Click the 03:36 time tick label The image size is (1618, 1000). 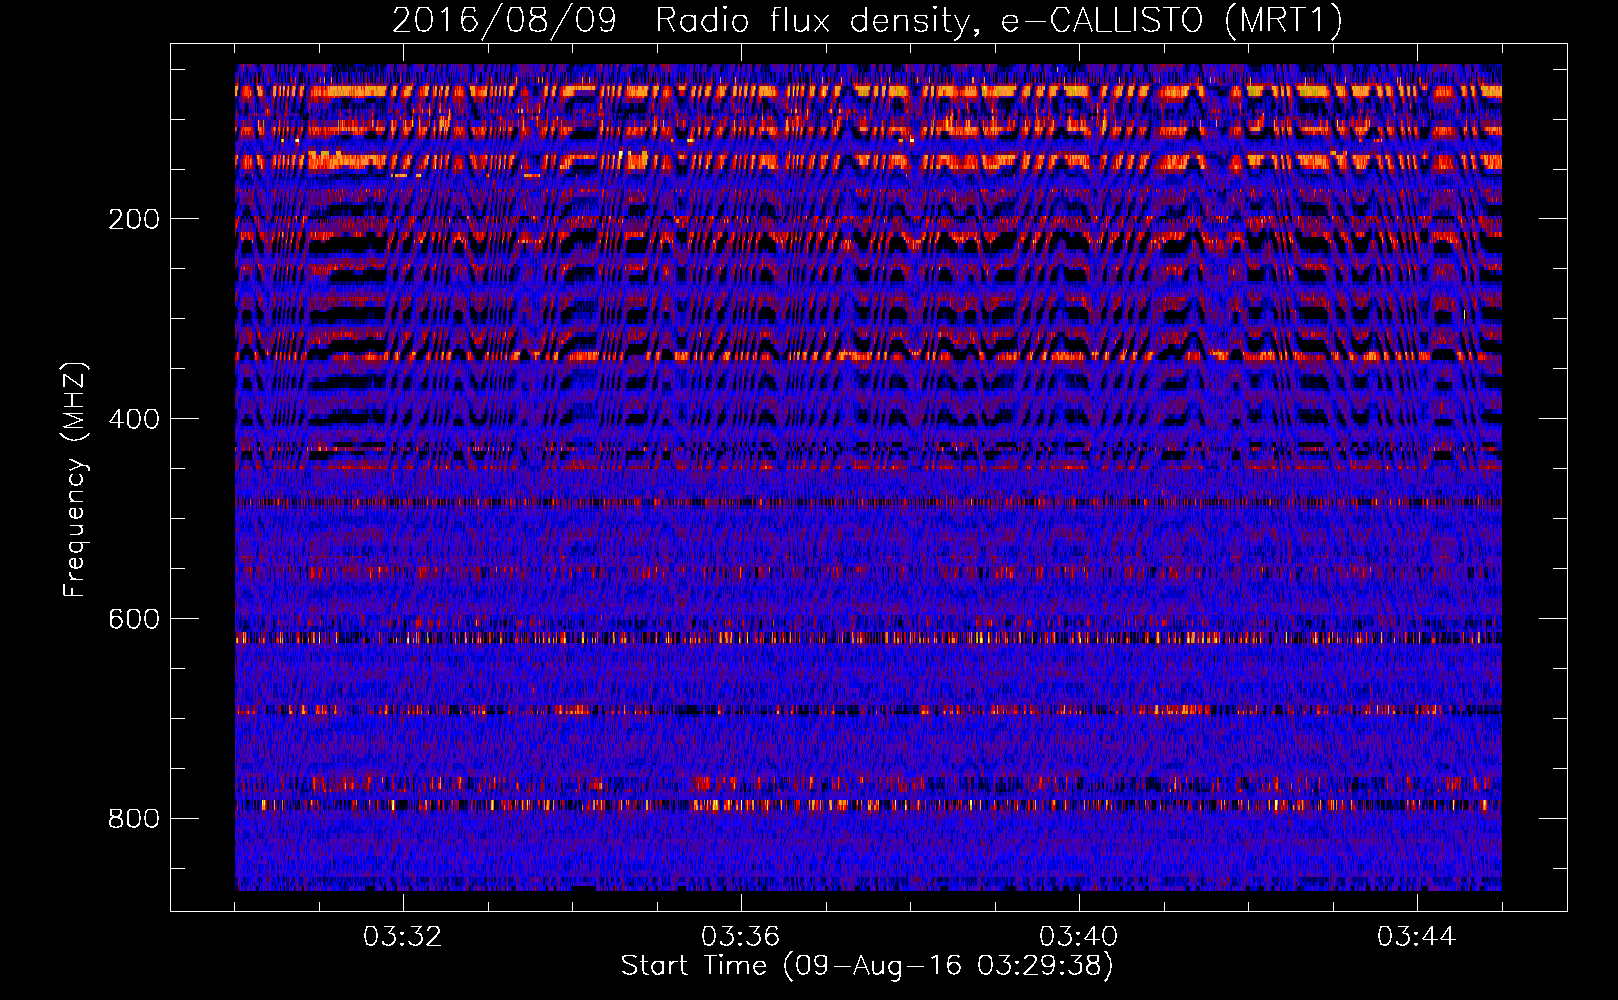click(x=740, y=937)
